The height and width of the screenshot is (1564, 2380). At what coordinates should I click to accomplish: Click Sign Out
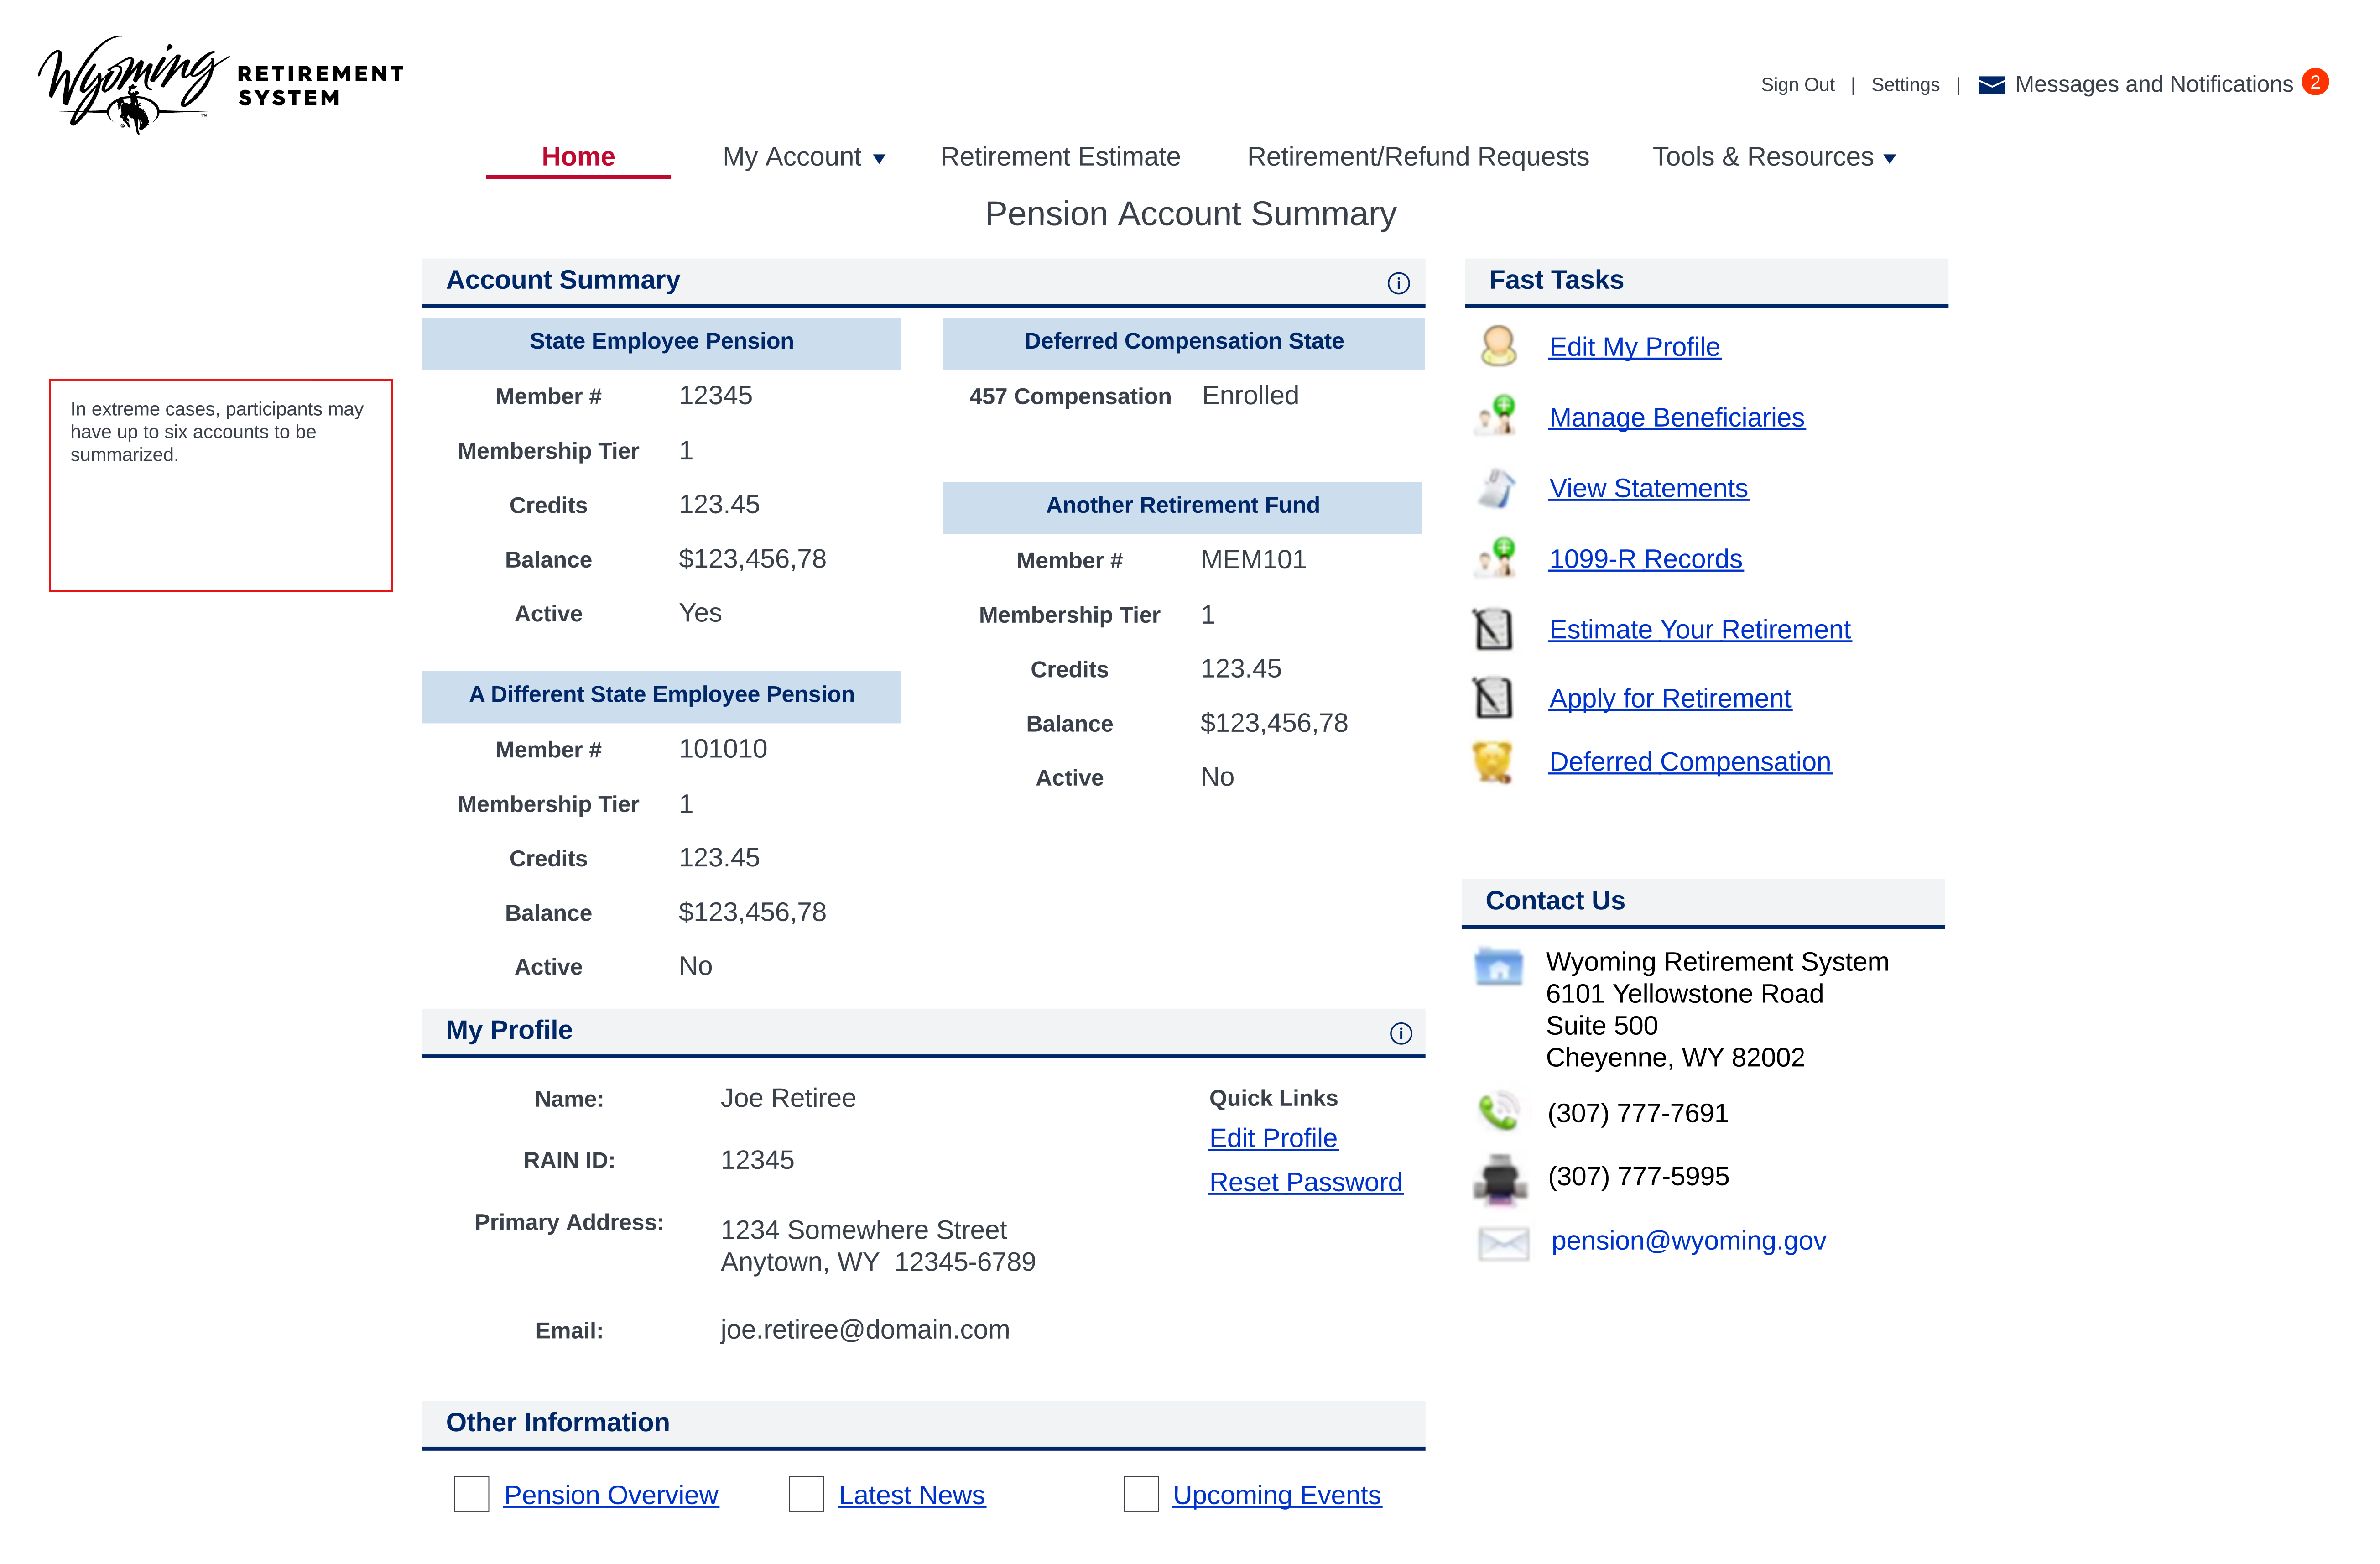pyautogui.click(x=1797, y=85)
